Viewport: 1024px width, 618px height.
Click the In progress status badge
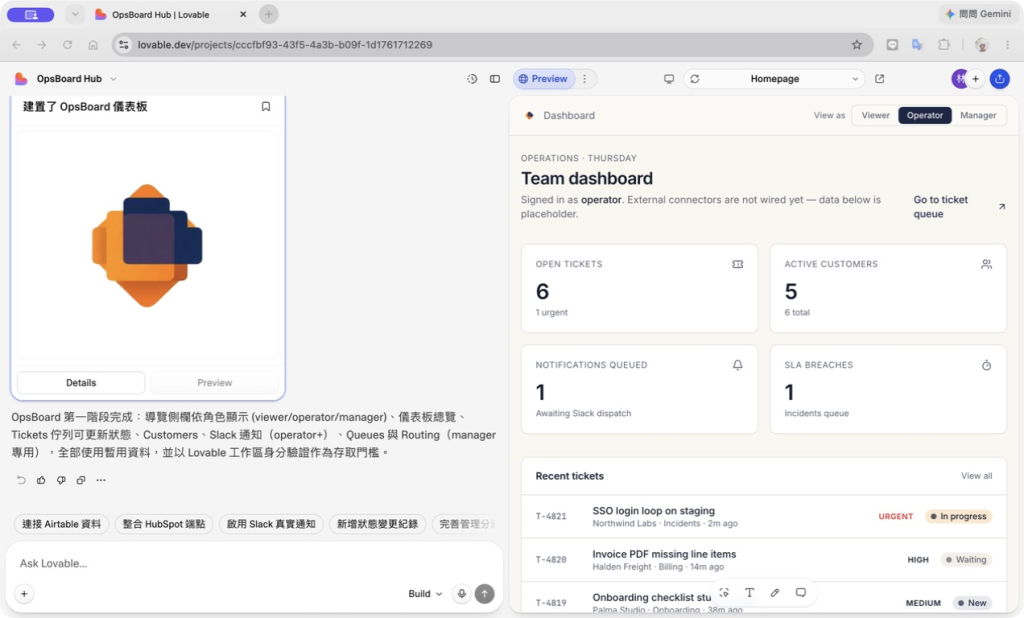click(x=958, y=516)
